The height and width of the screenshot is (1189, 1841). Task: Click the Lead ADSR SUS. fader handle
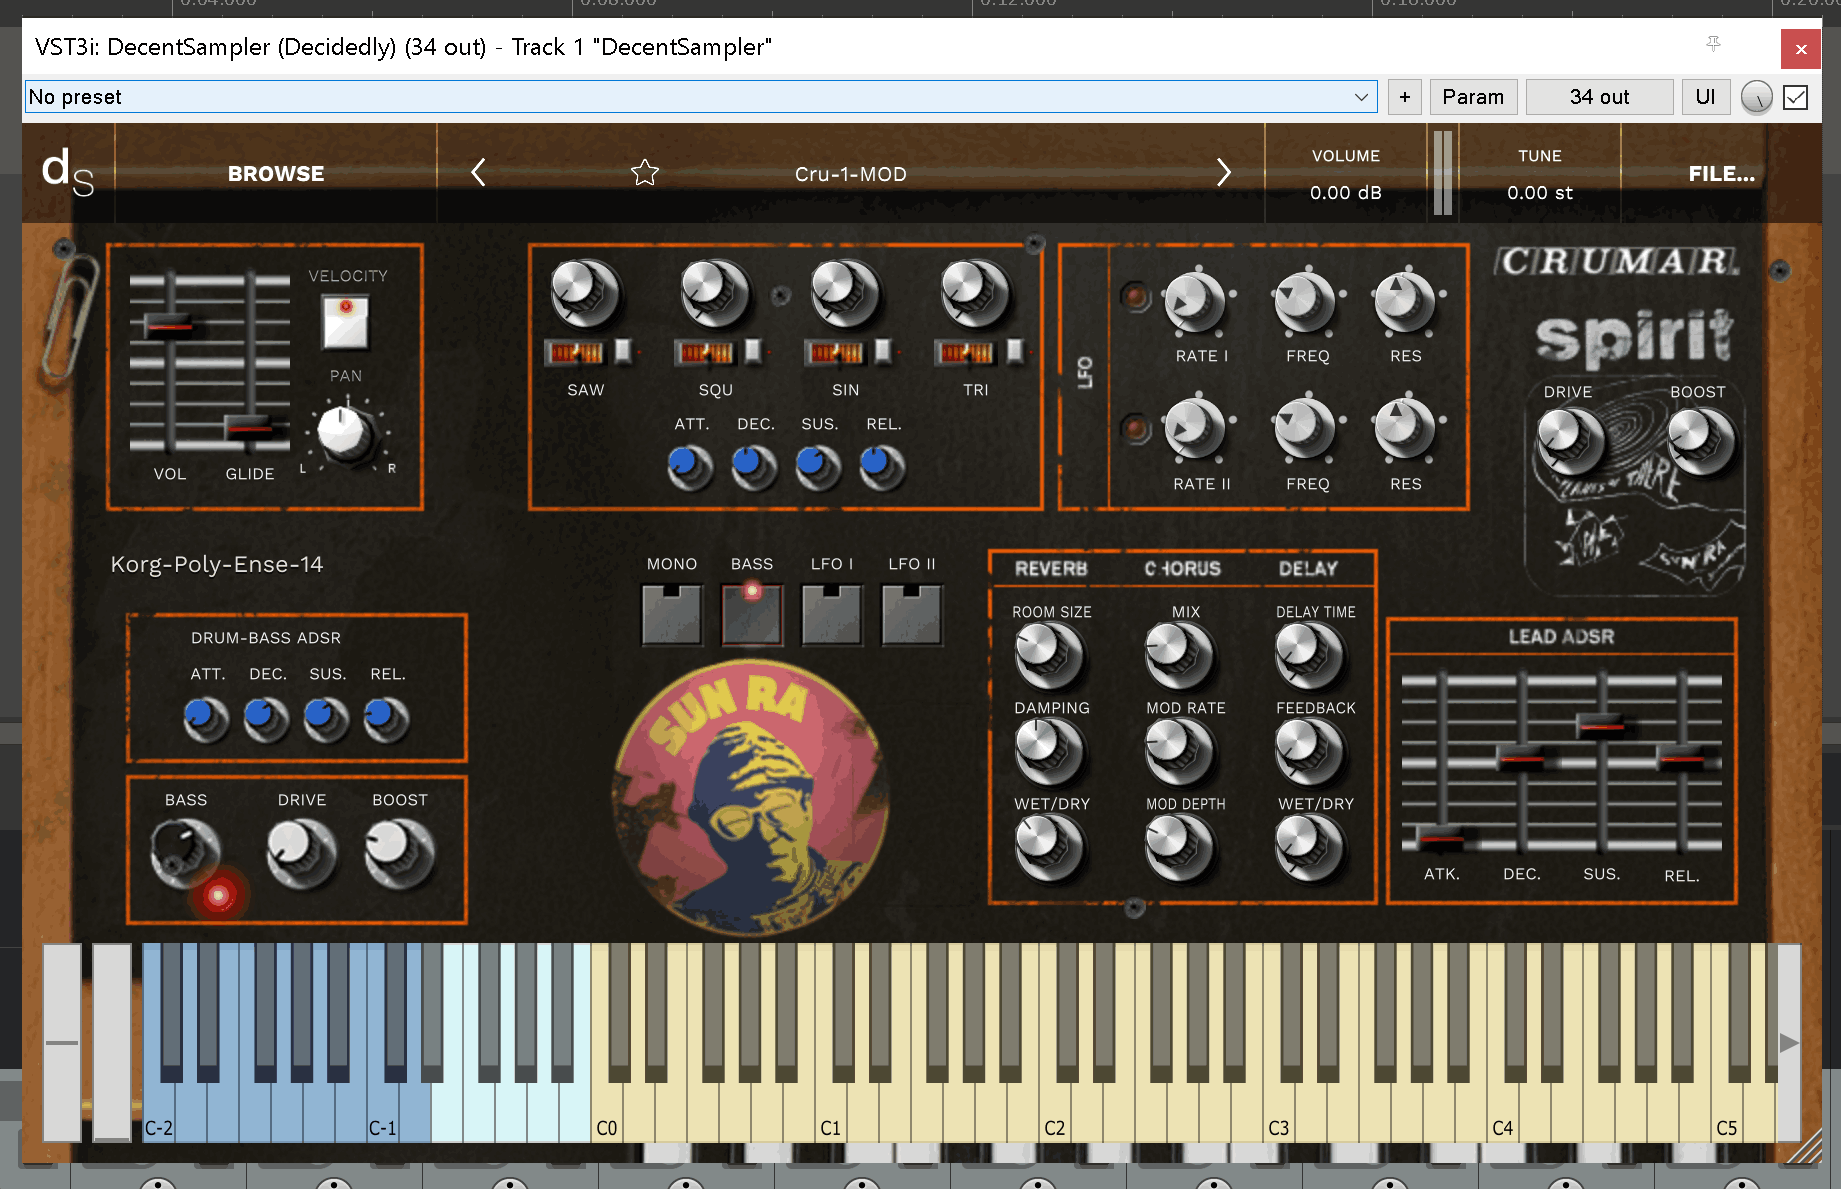[x=1601, y=726]
